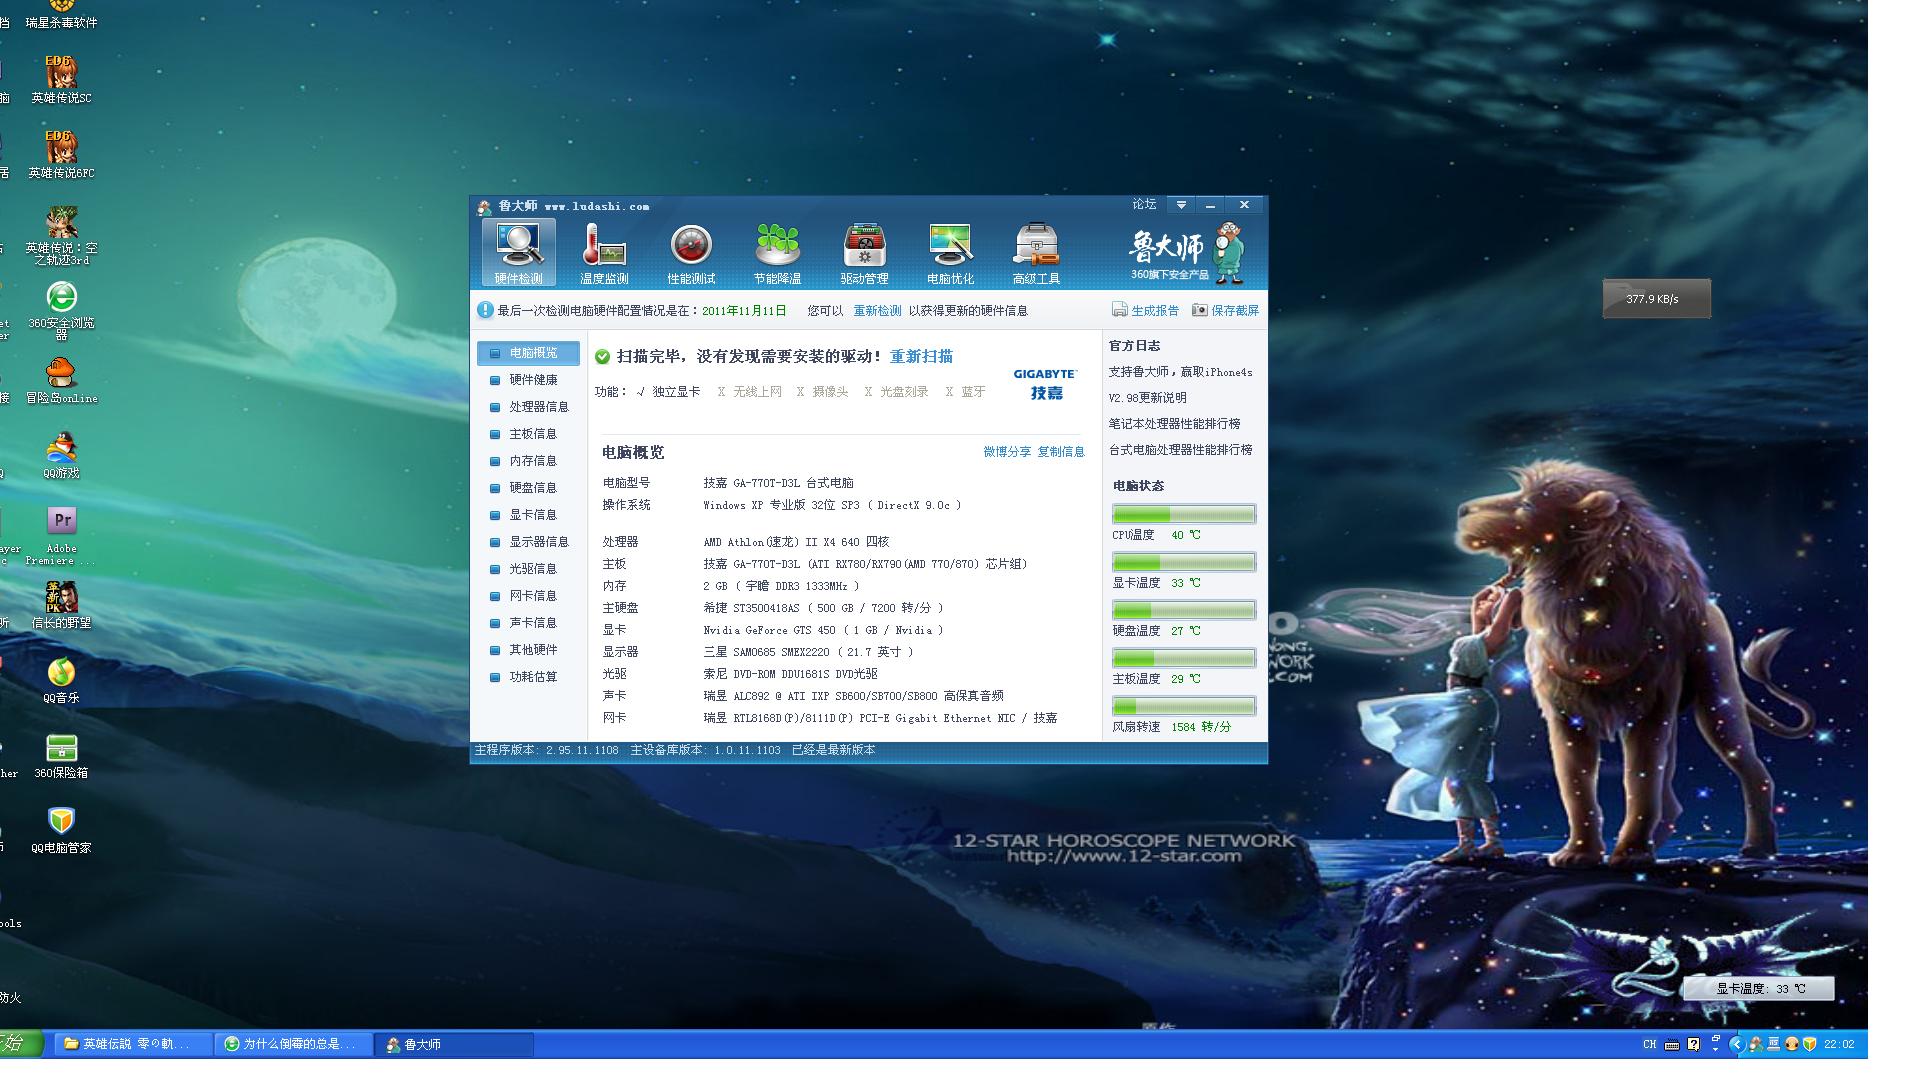The height and width of the screenshot is (1080, 1920).
Task: Open 温度监测 temperature monitor
Action: (604, 253)
